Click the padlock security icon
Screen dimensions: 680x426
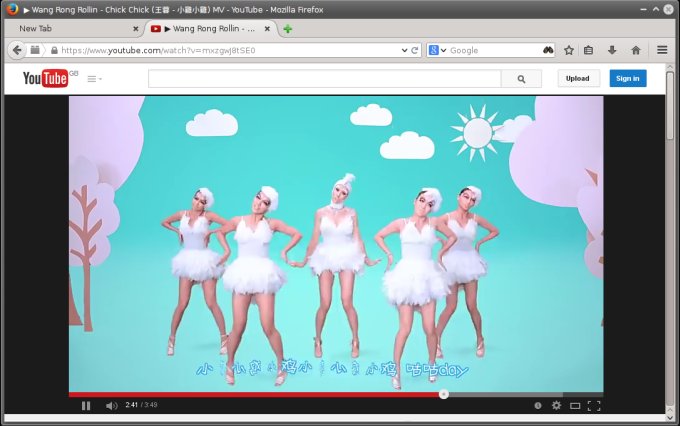click(x=54, y=50)
